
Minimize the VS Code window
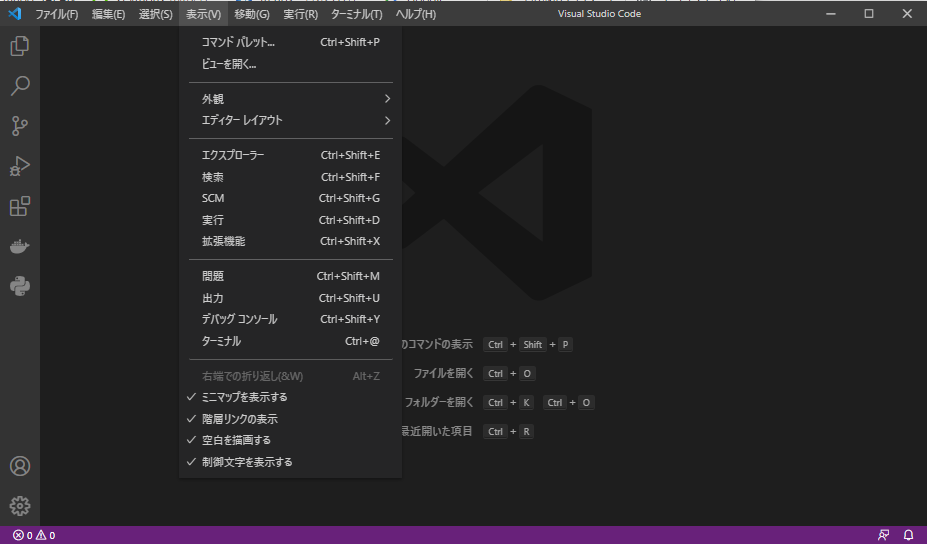pyautogui.click(x=831, y=14)
